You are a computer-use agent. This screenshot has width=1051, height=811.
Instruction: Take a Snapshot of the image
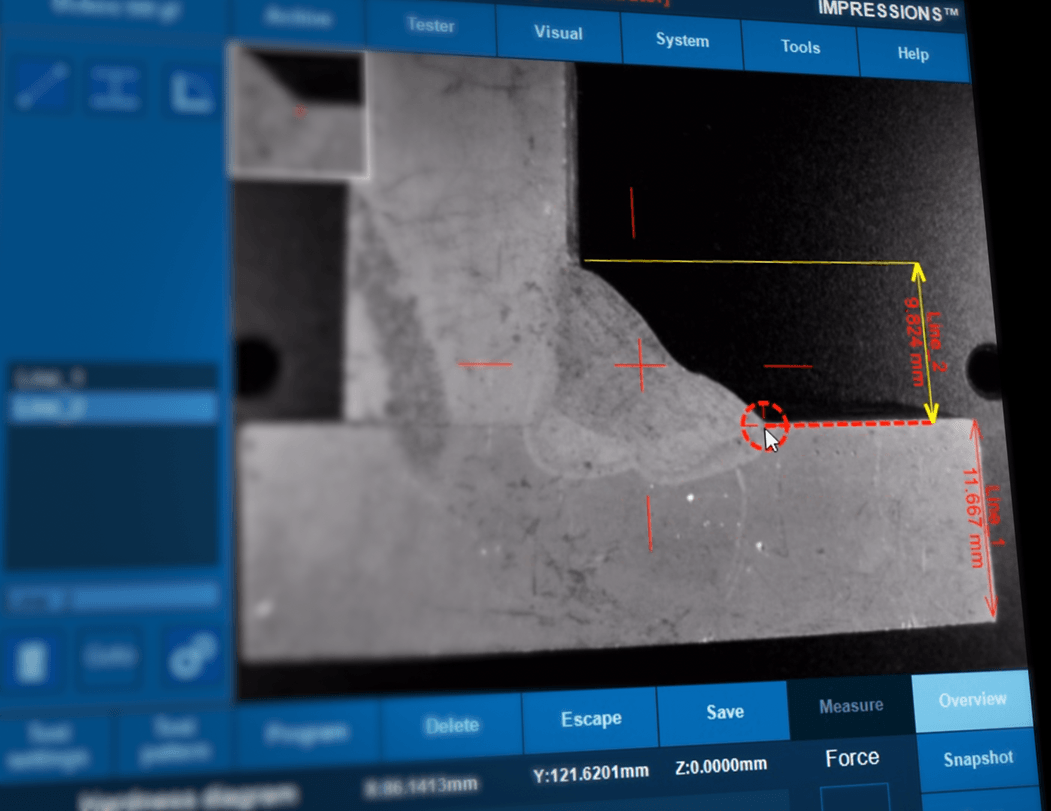tap(977, 760)
